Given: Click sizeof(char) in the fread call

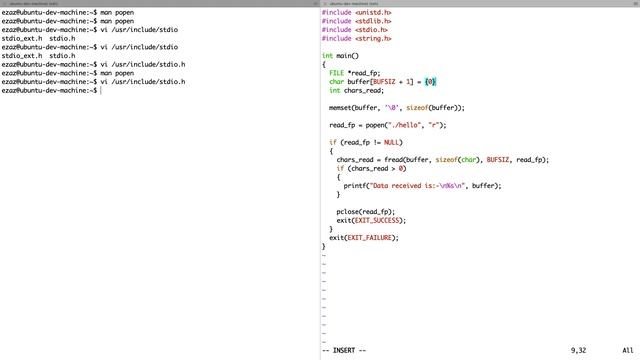Looking at the screenshot, I should point(457,160).
